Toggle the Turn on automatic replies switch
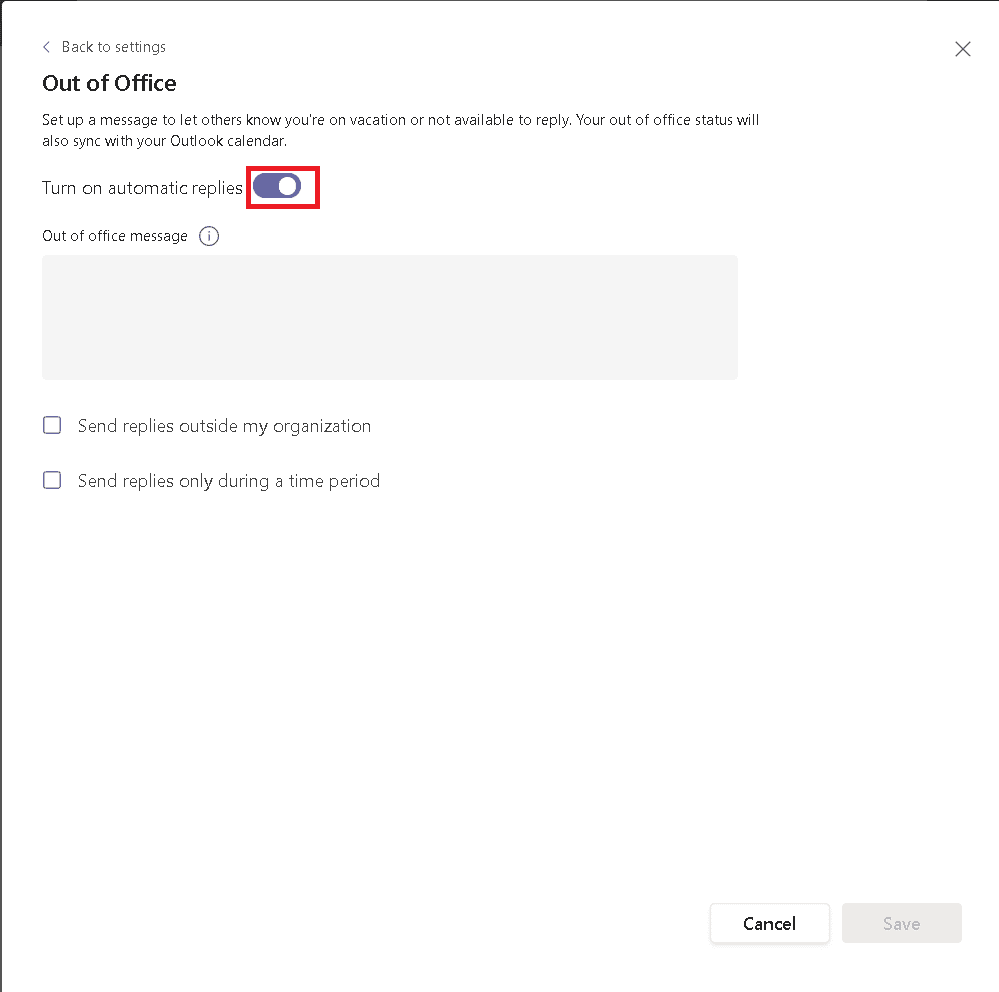The image size is (999, 992). 277,186
